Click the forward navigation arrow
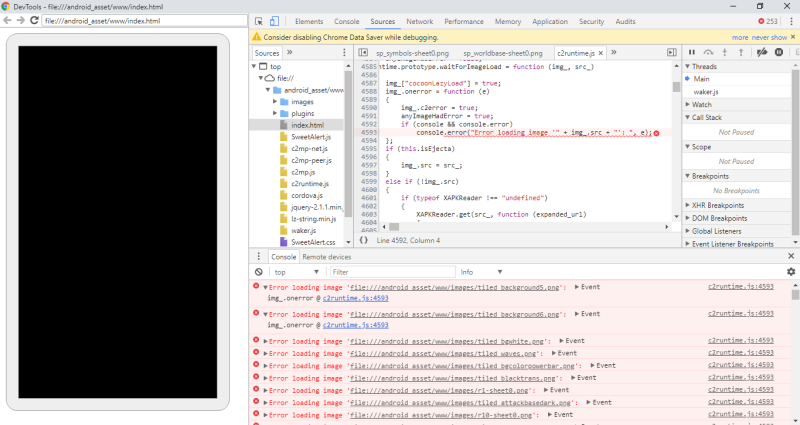Image resolution: width=800 pixels, height=425 pixels. click(x=20, y=20)
